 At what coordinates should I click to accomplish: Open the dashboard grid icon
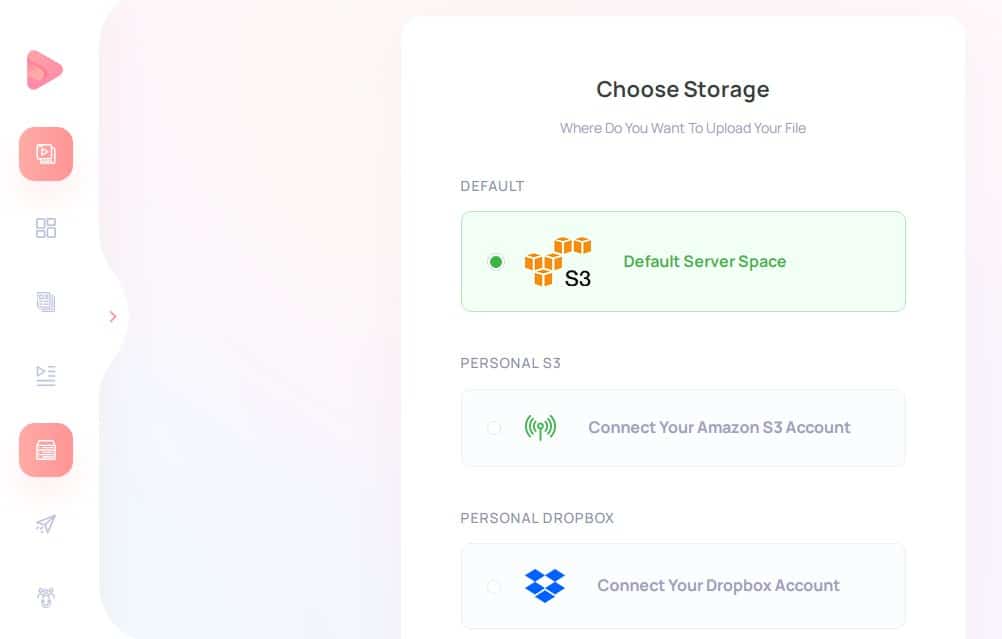tap(46, 228)
